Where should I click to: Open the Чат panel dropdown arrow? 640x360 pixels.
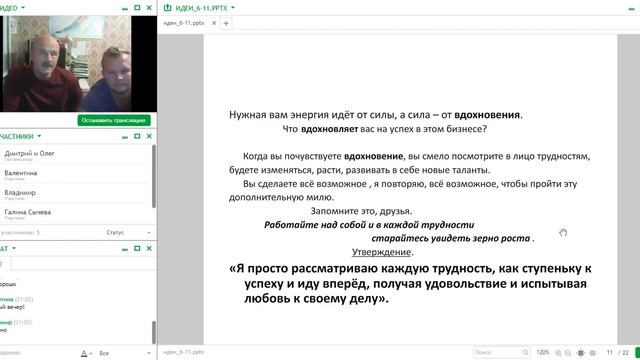[14, 248]
